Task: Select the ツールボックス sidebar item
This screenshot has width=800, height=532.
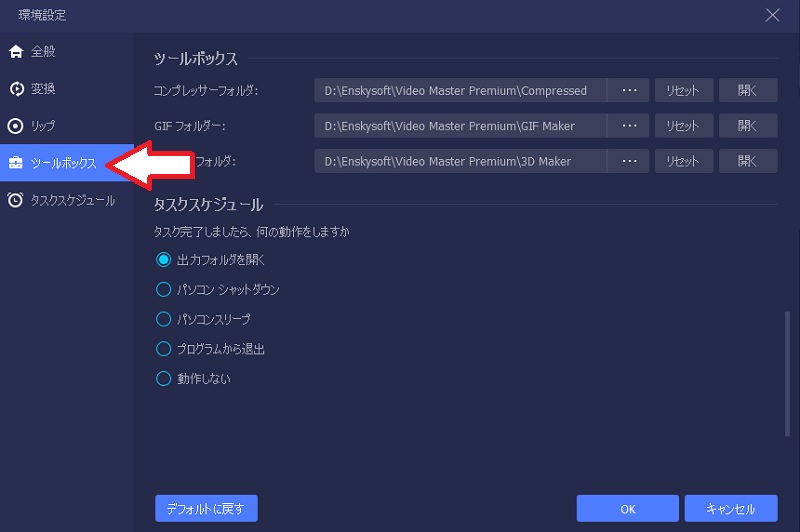Action: click(x=67, y=163)
